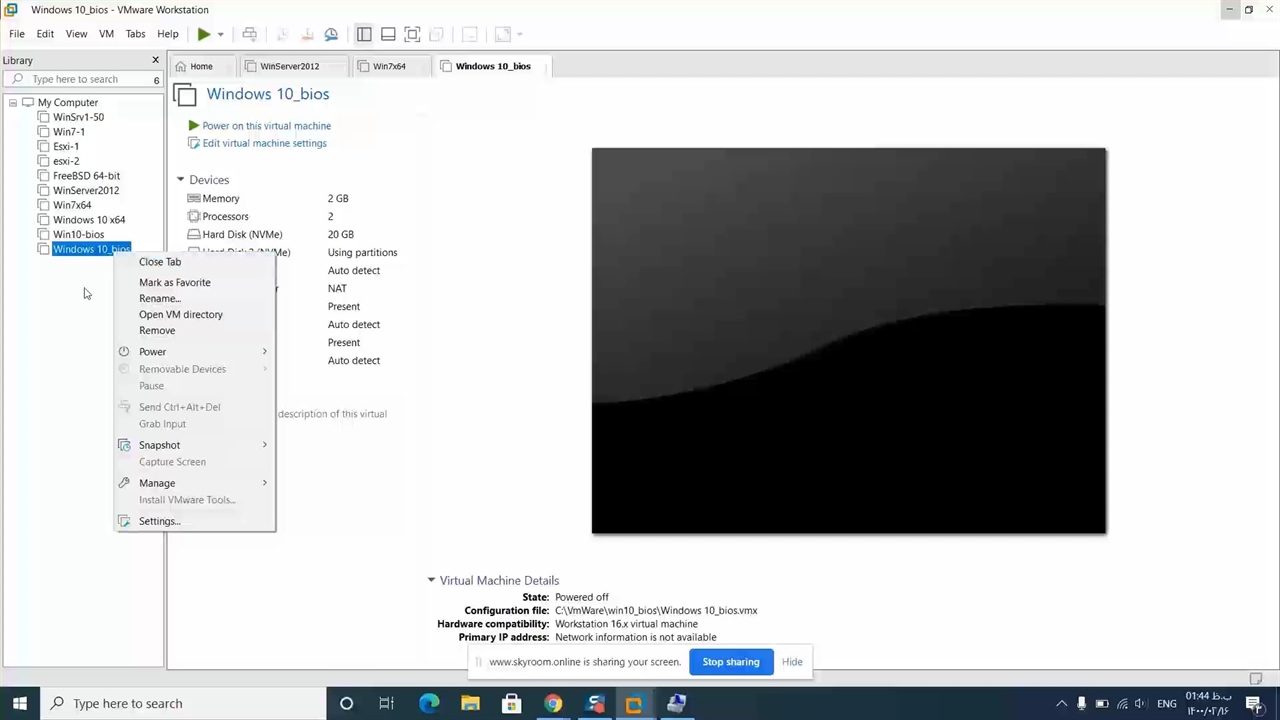The width and height of the screenshot is (1280, 720).
Task: Close the Library panel
Action: click(155, 60)
